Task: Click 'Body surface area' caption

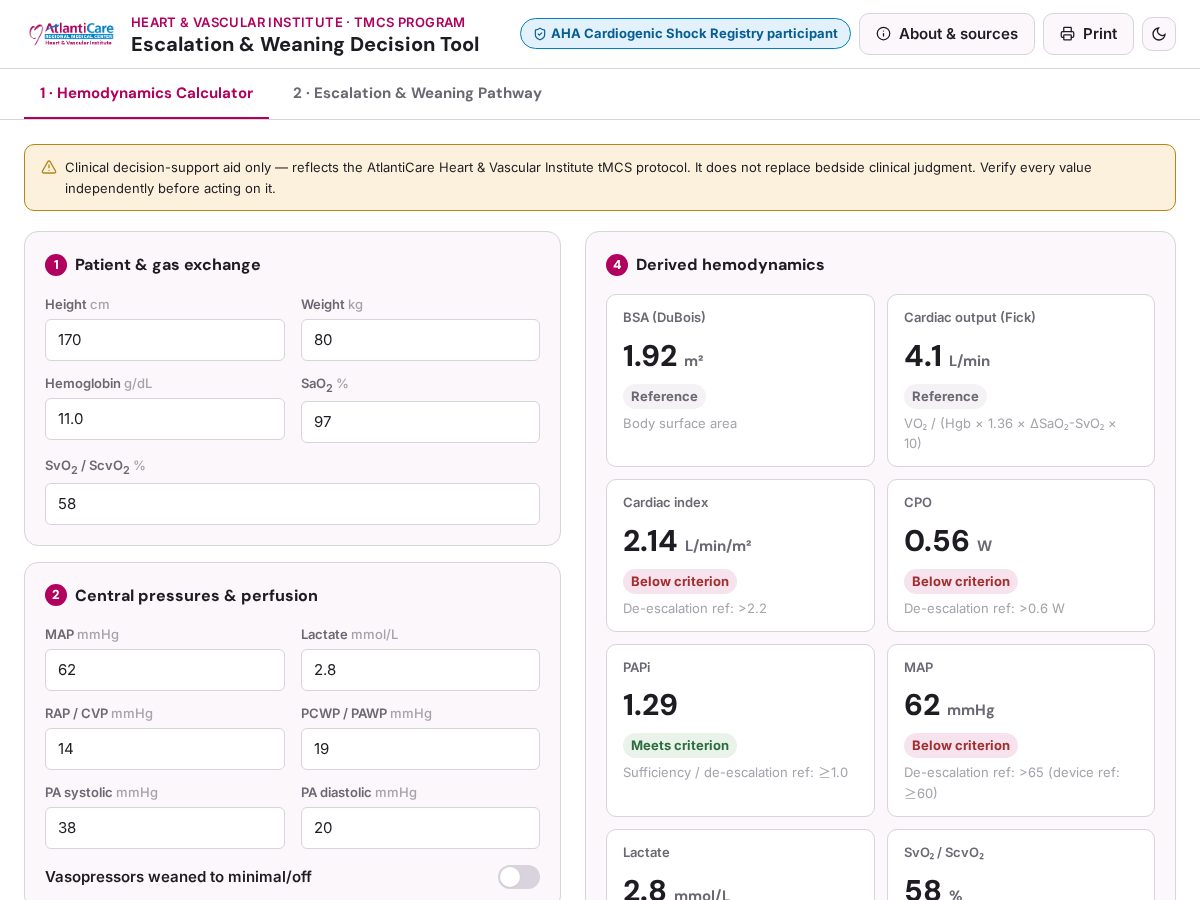Action: (680, 423)
